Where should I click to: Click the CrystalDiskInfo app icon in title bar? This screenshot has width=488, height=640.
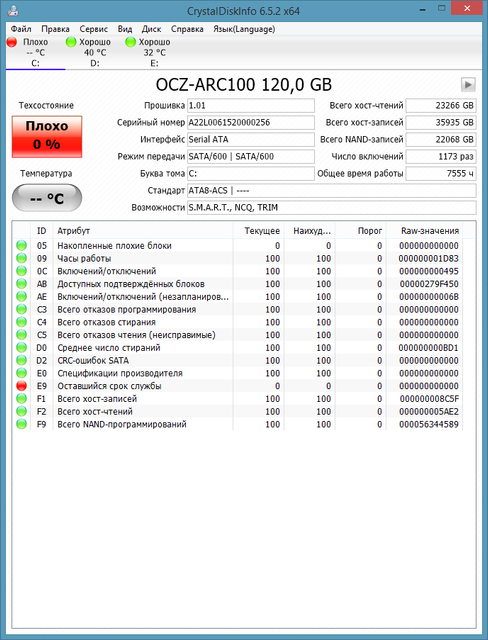point(13,10)
